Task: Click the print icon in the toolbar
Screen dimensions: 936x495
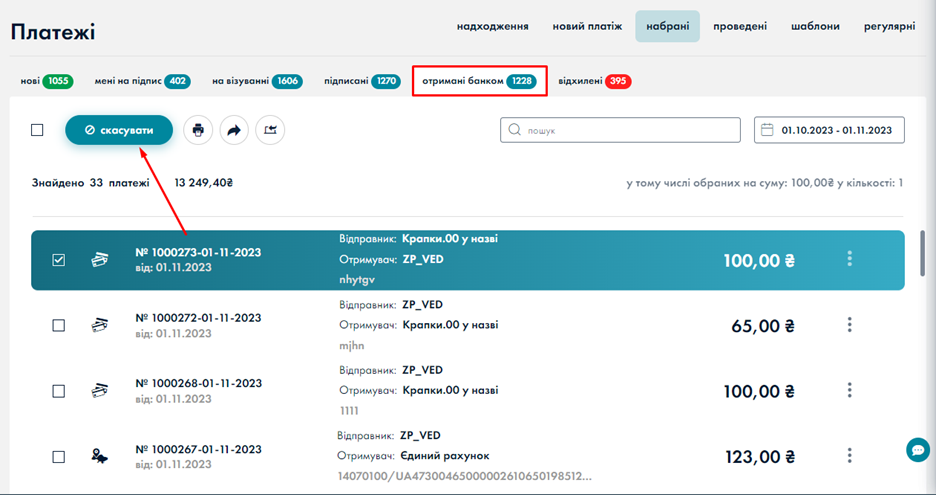Action: point(198,130)
